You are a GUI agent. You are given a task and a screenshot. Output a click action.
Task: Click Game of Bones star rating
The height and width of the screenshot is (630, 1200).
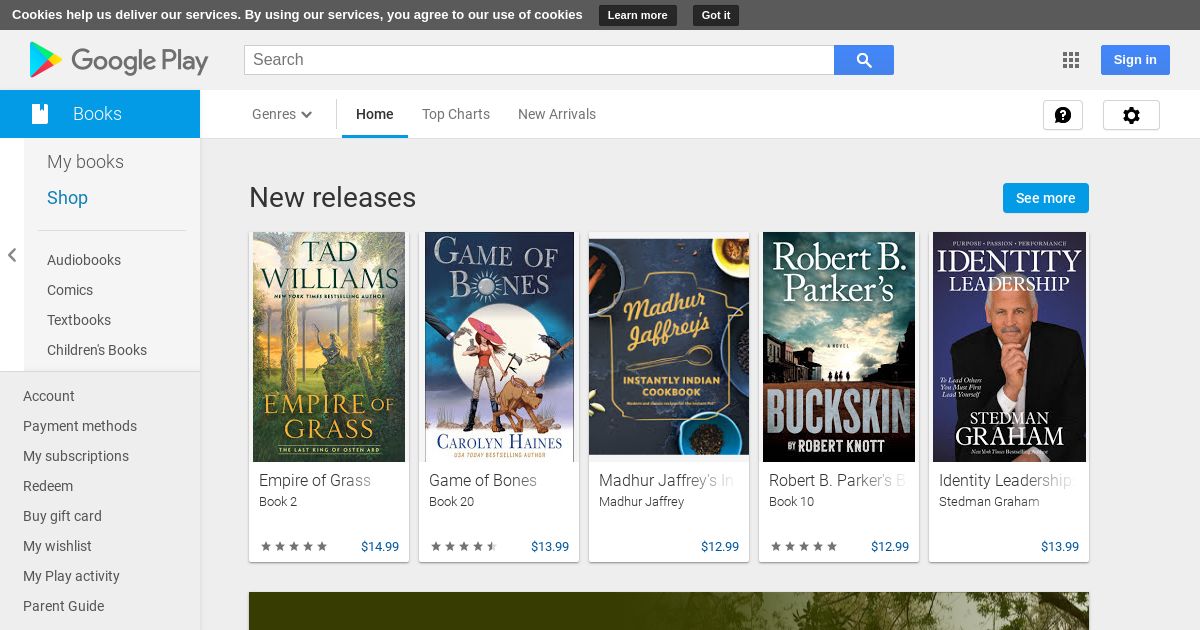coord(464,547)
